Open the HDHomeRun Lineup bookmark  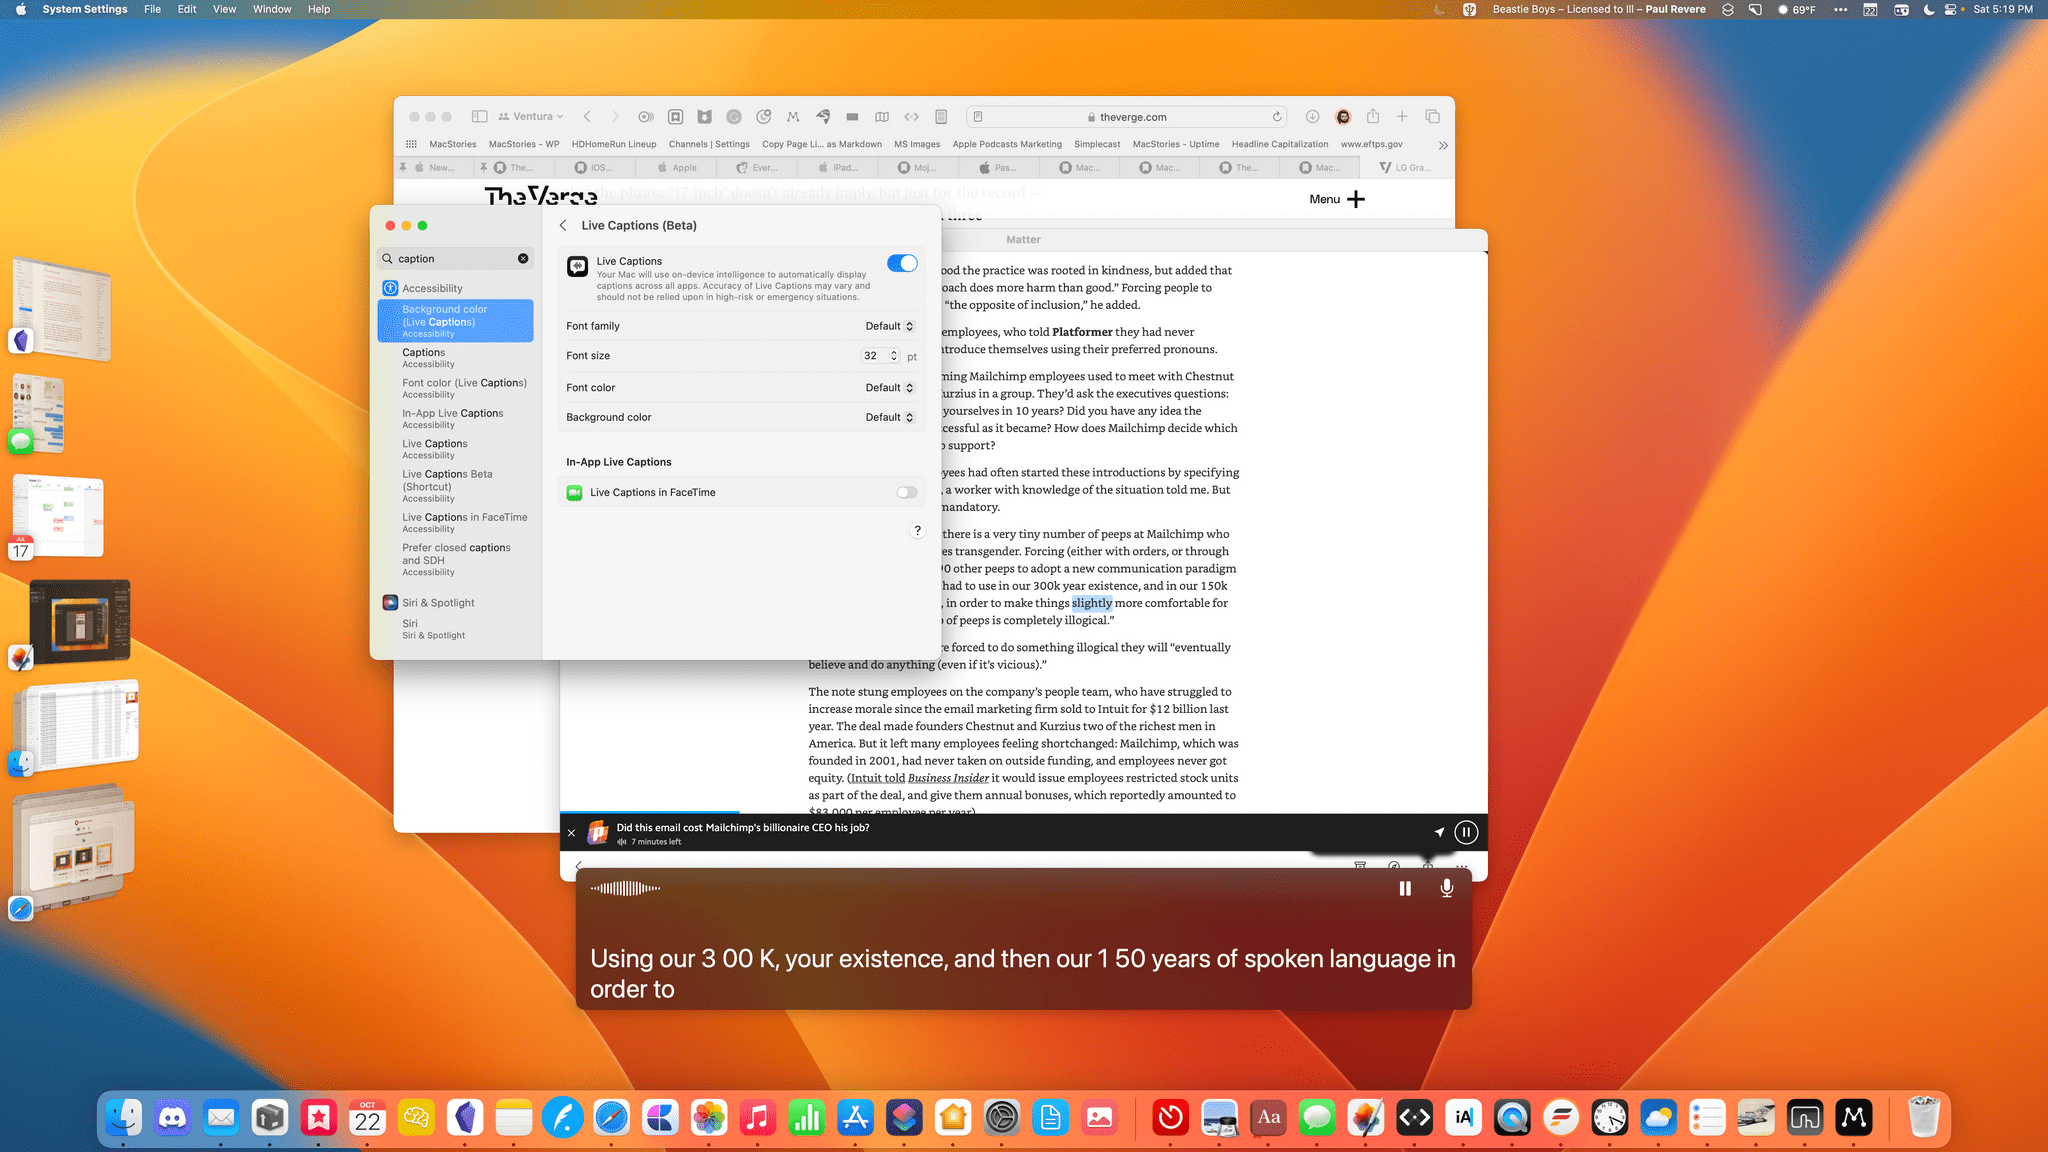coord(614,144)
